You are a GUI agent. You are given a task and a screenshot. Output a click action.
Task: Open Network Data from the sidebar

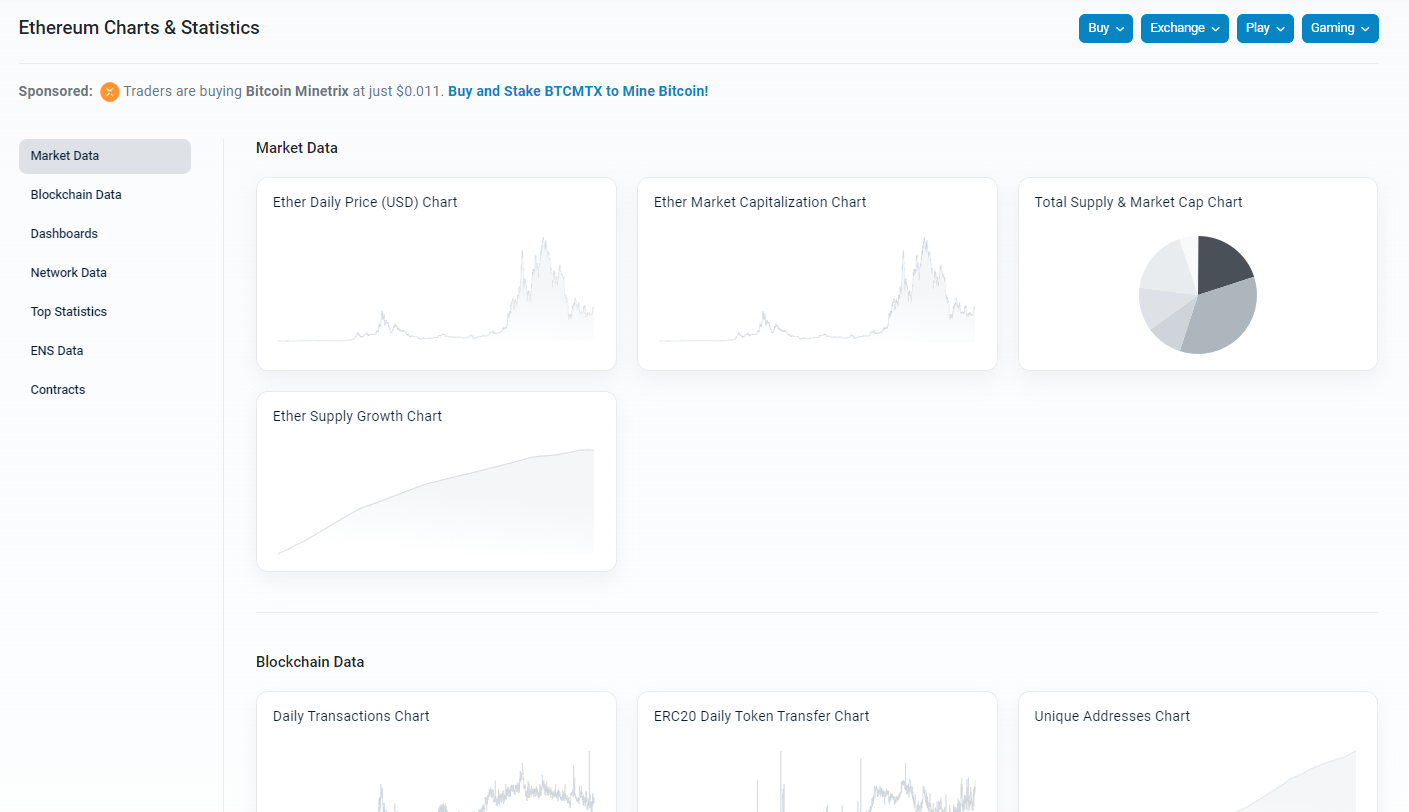(x=68, y=273)
